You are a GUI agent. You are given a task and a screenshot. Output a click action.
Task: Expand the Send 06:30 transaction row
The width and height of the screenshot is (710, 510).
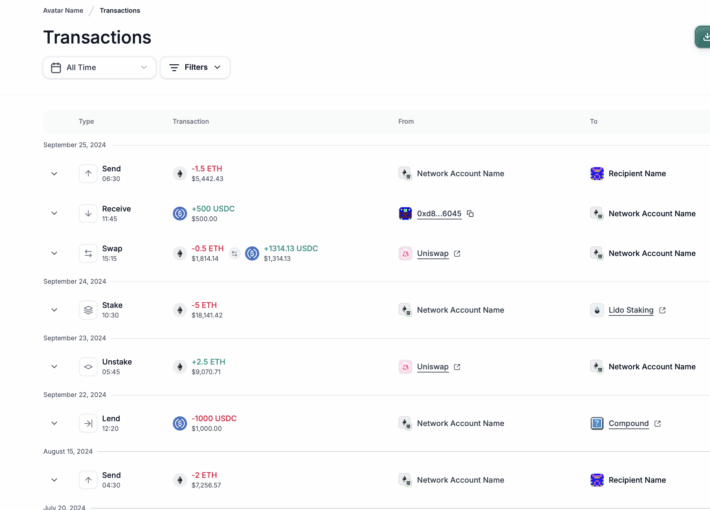point(54,174)
